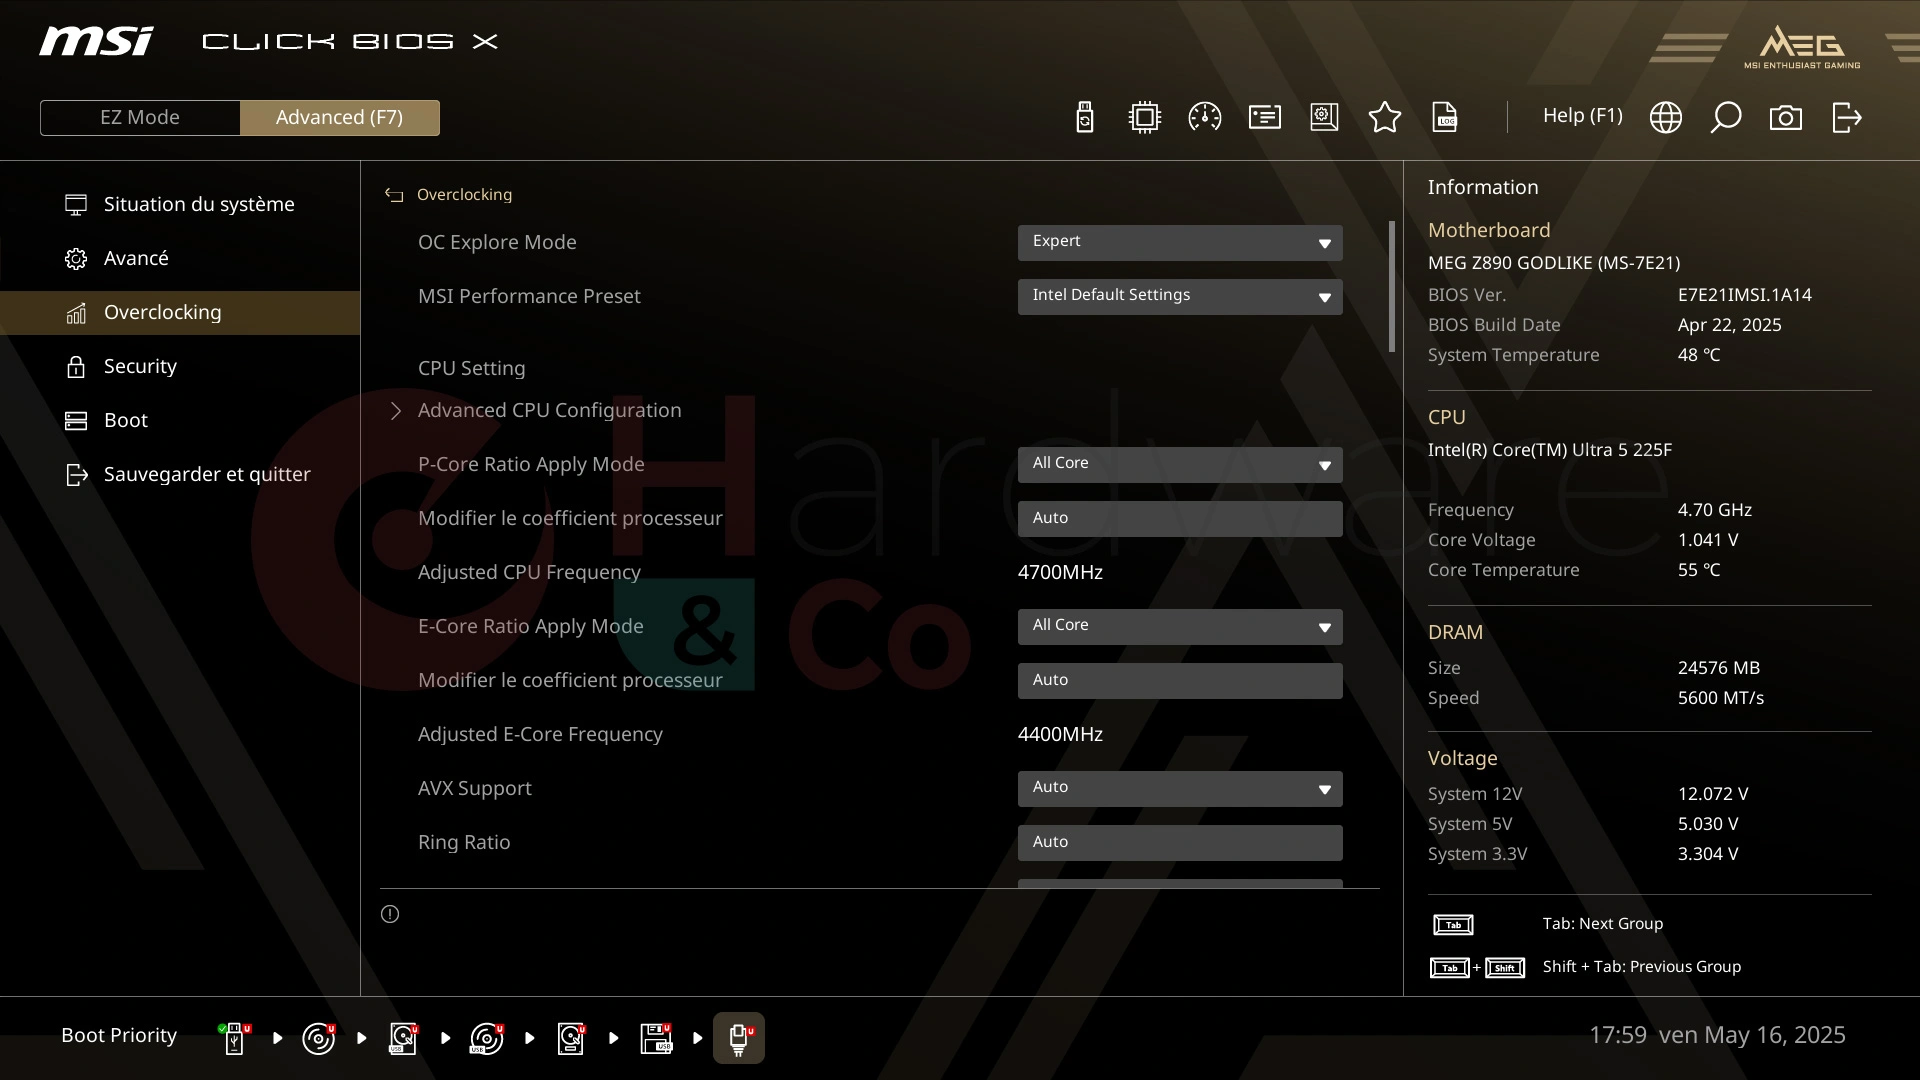This screenshot has height=1080, width=1920.
Task: Switch to EZ Mode
Action: point(140,117)
